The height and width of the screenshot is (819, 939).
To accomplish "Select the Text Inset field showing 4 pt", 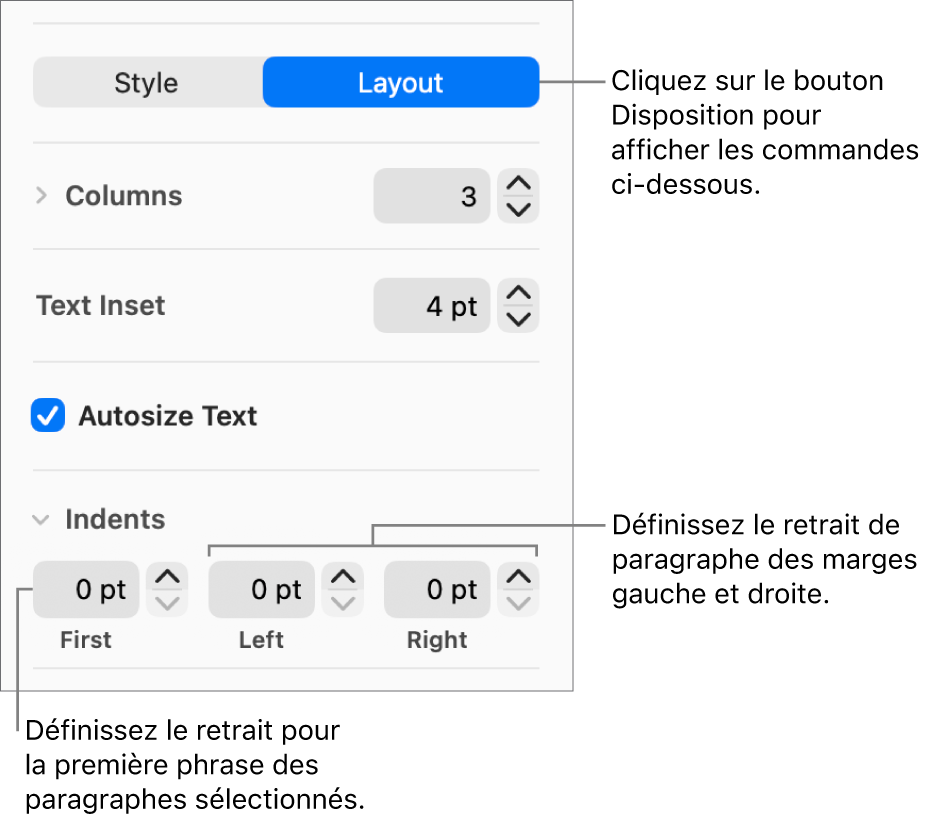I will point(432,305).
